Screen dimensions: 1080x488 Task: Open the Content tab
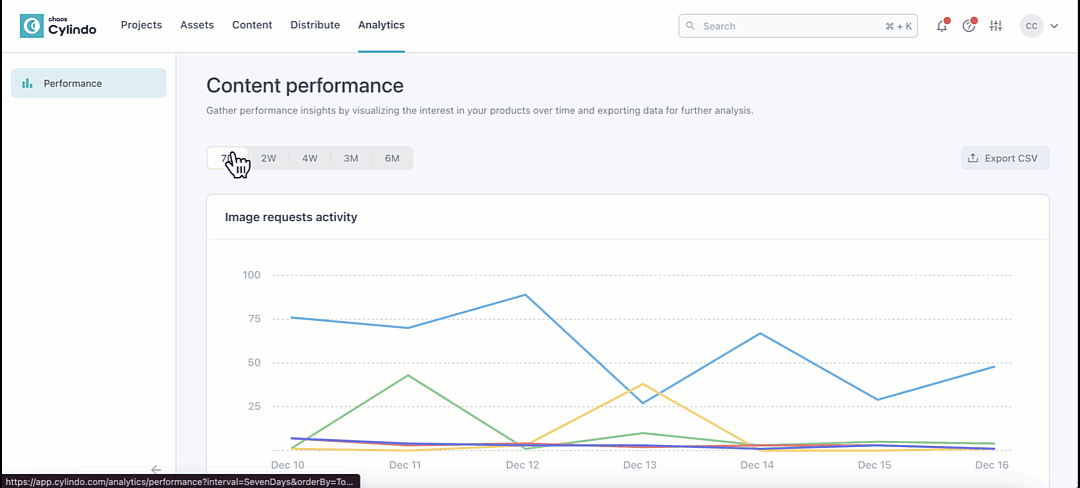252,25
